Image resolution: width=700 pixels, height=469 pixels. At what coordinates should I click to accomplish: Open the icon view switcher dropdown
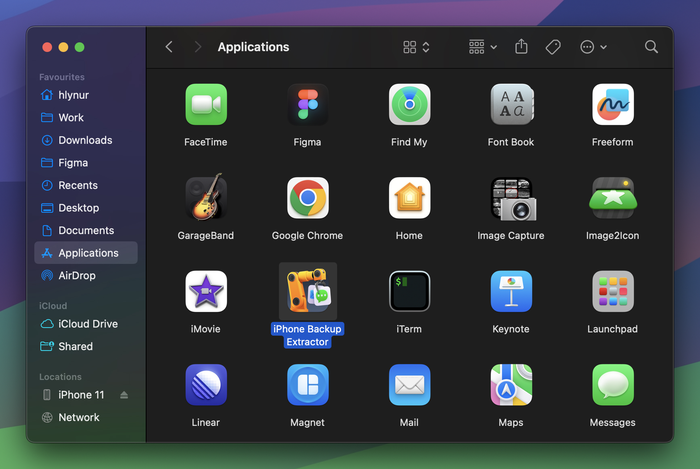(x=416, y=47)
